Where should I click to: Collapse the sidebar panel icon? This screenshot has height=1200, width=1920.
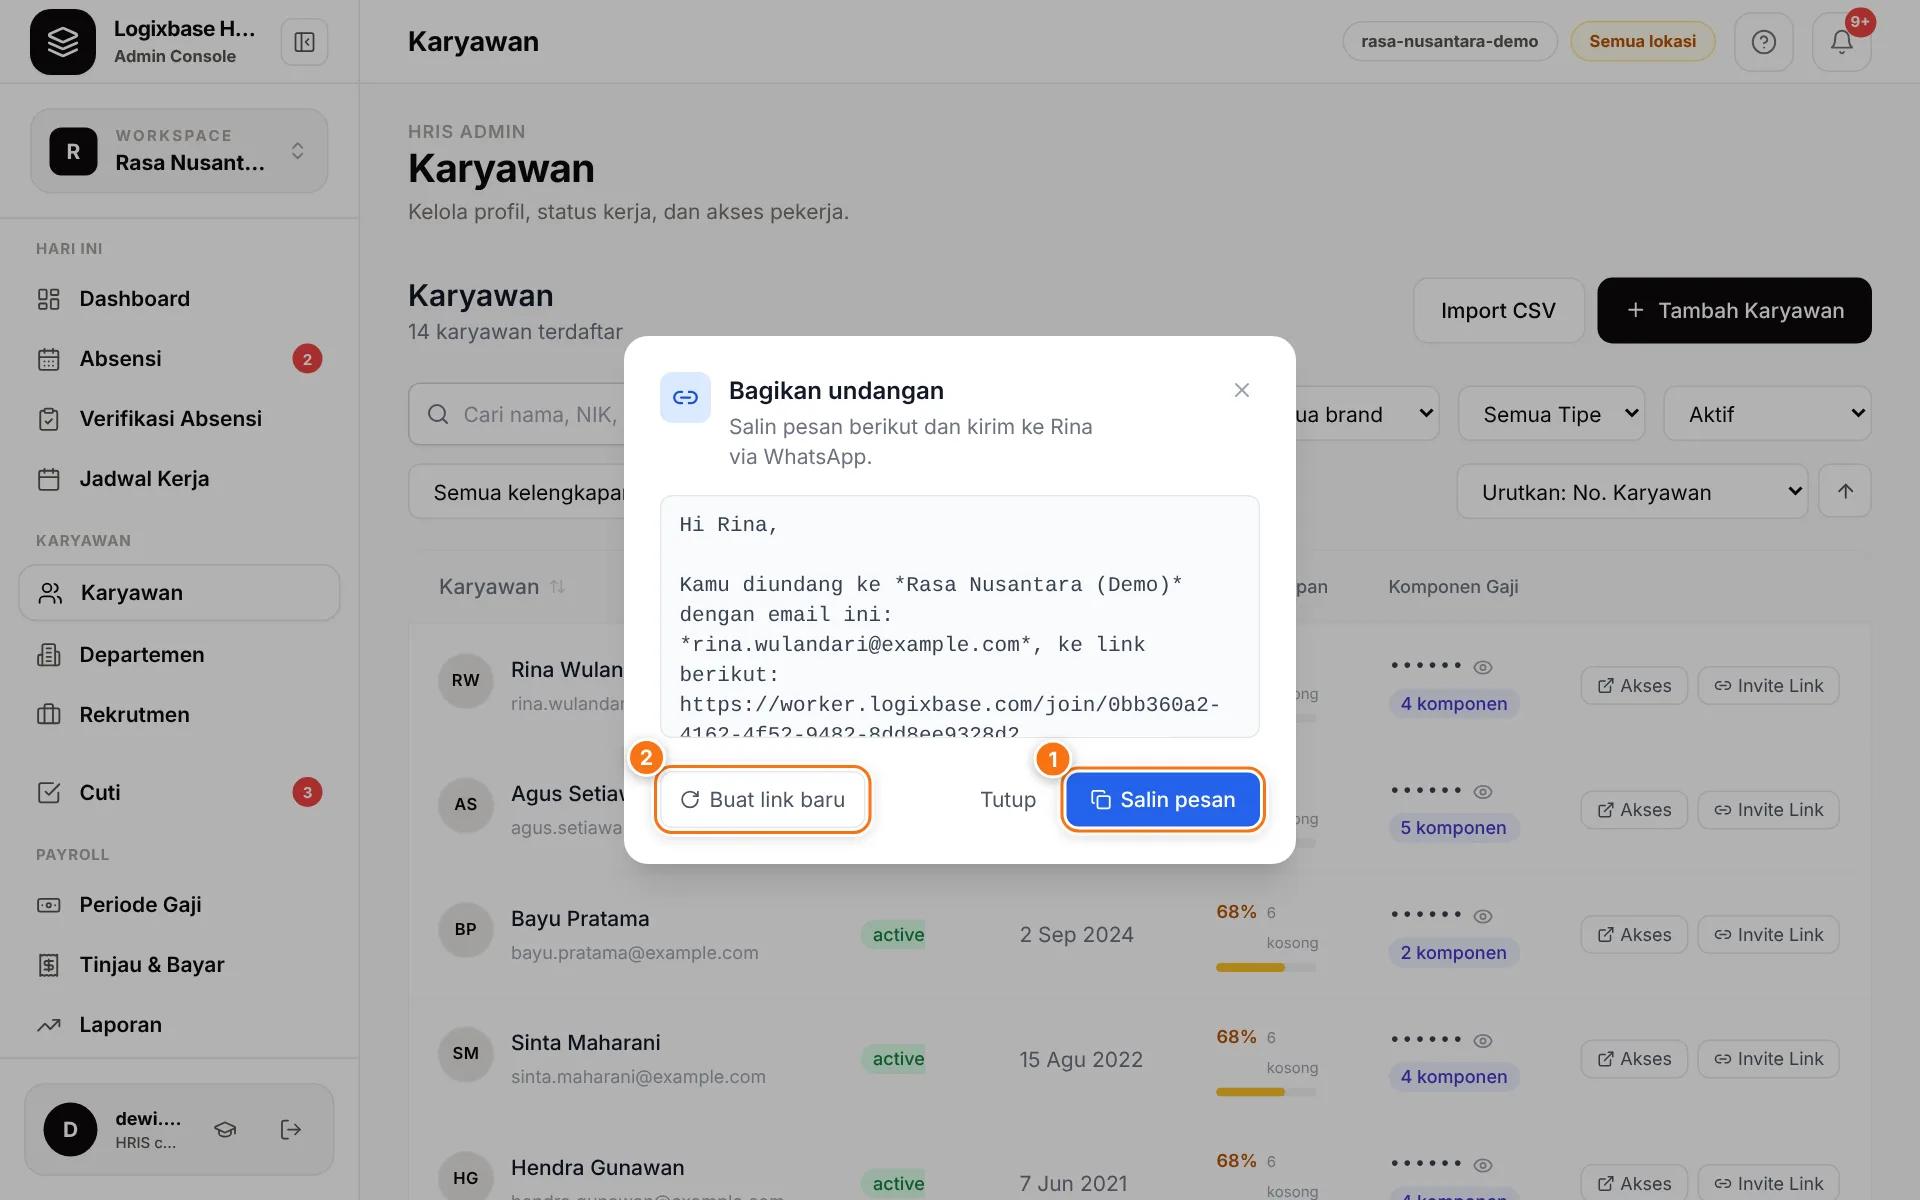pyautogui.click(x=304, y=42)
